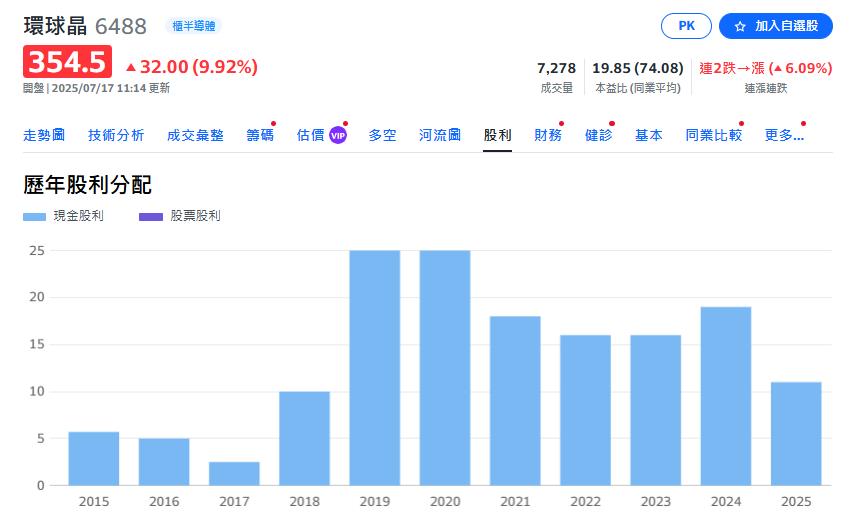
Task: Click the star icon in 加入自選股
Action: [740, 26]
